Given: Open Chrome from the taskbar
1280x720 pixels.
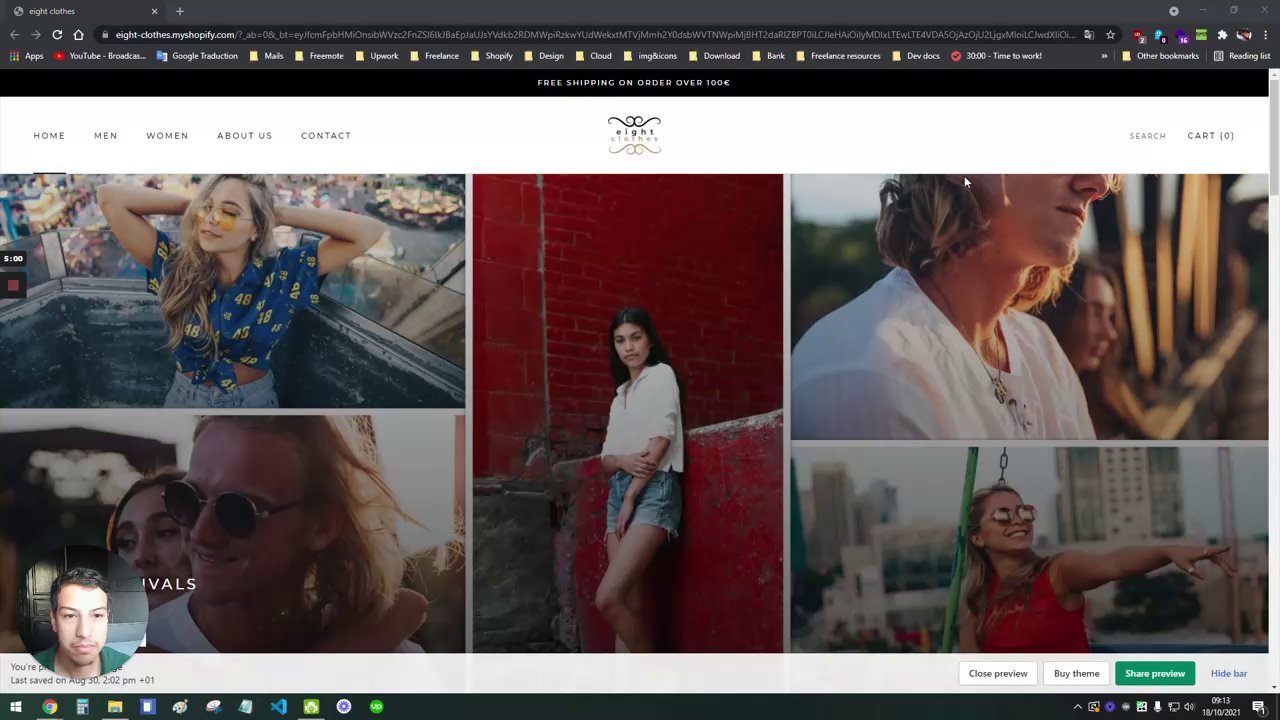Looking at the screenshot, I should click(x=49, y=707).
